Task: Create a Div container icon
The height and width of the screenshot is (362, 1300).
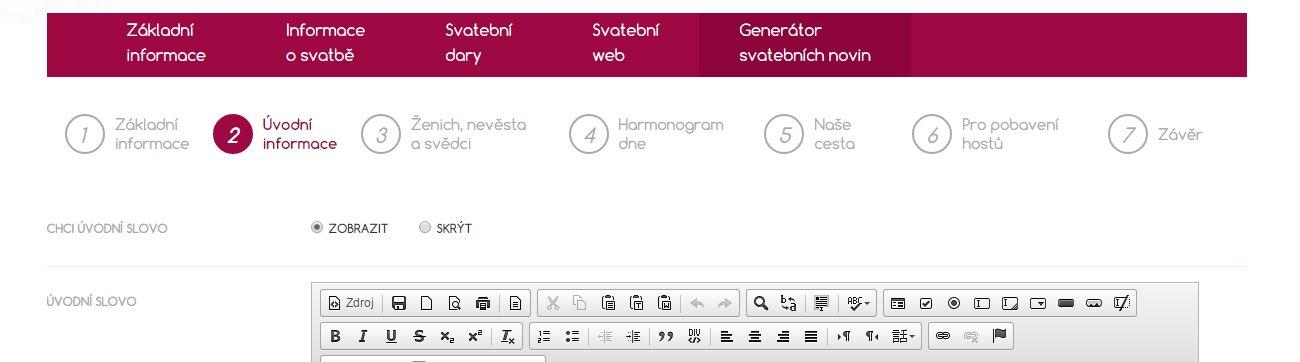Action: (x=694, y=336)
